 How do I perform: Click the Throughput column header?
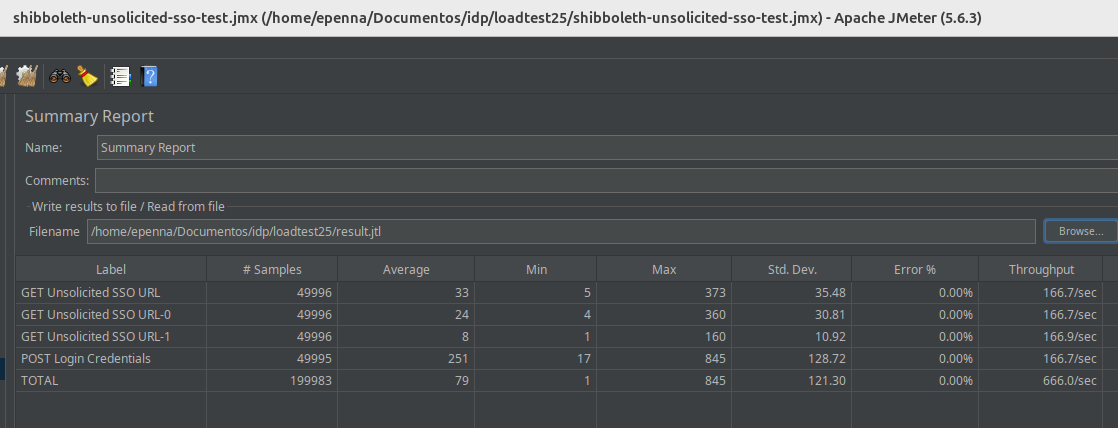(1041, 269)
